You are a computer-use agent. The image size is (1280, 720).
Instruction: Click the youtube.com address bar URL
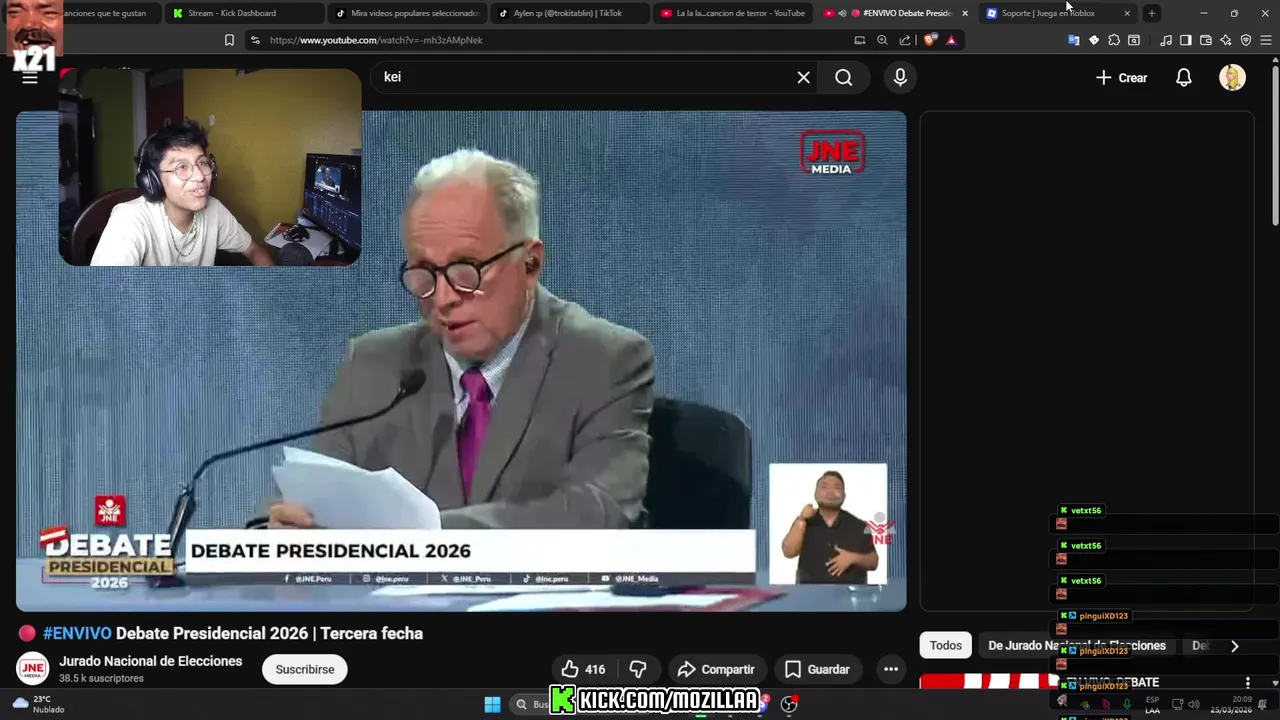coord(376,40)
